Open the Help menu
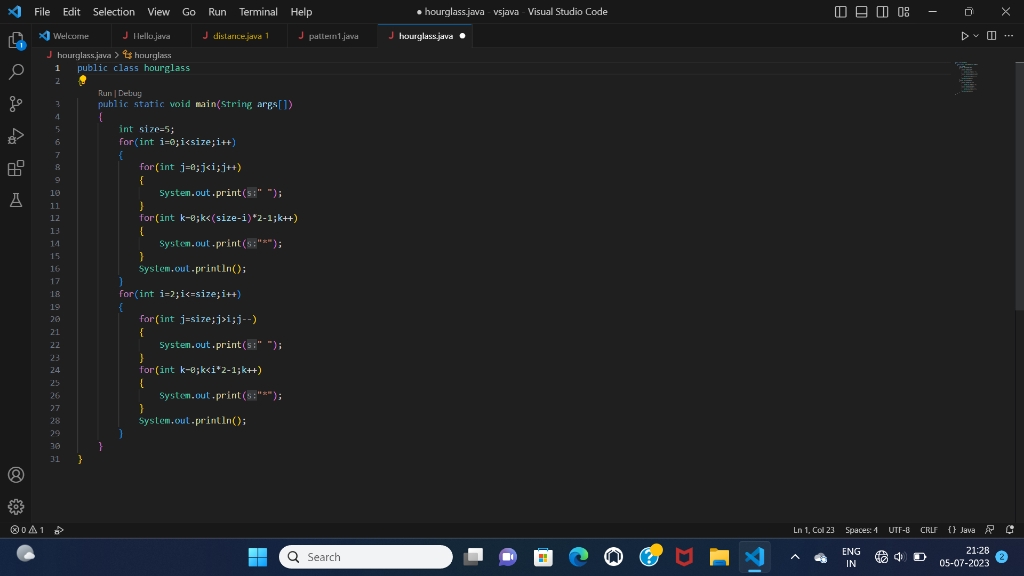The height and width of the screenshot is (576, 1024). coord(301,12)
